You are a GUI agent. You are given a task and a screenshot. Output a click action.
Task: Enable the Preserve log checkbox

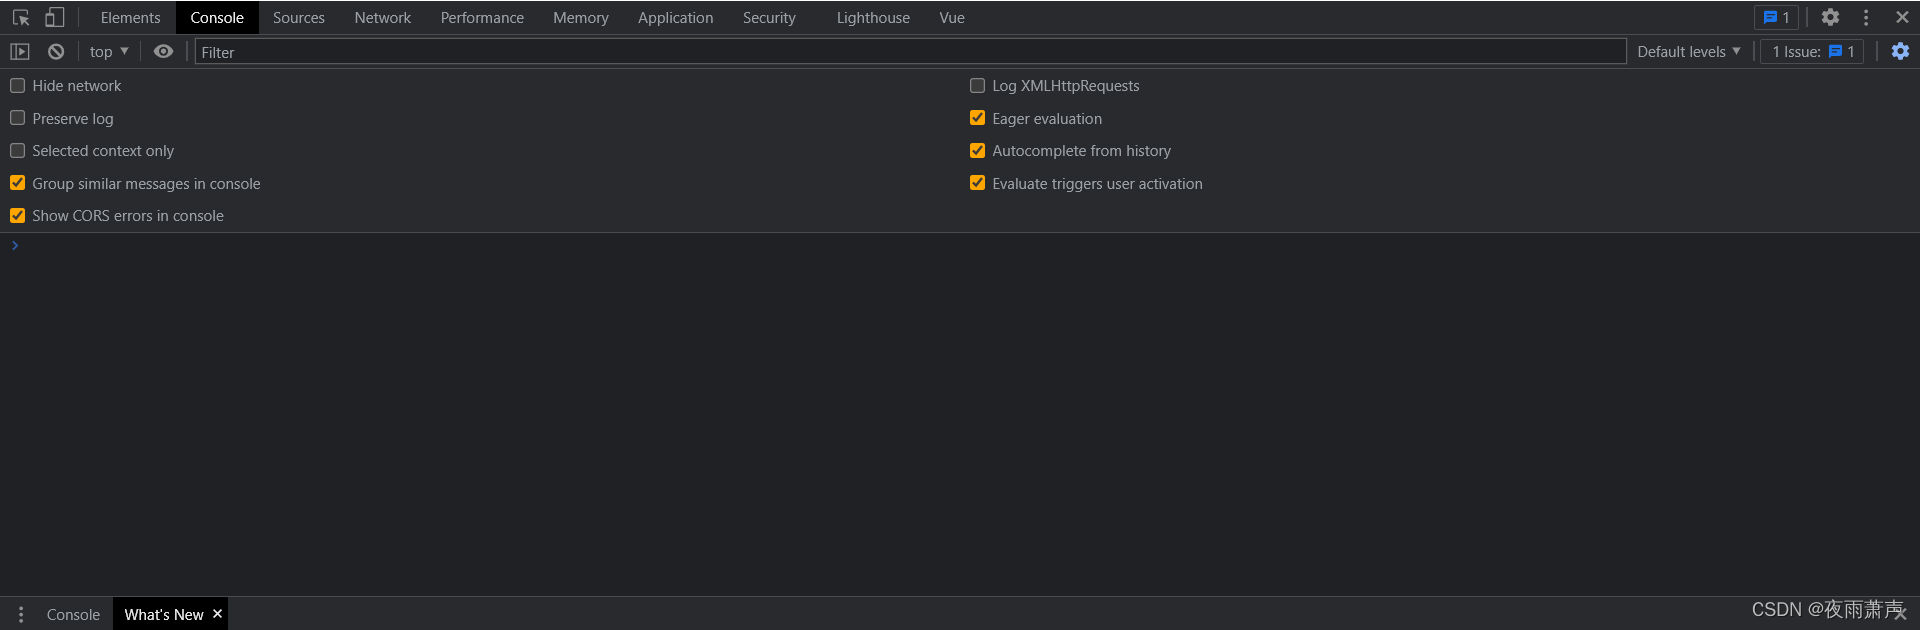point(18,118)
